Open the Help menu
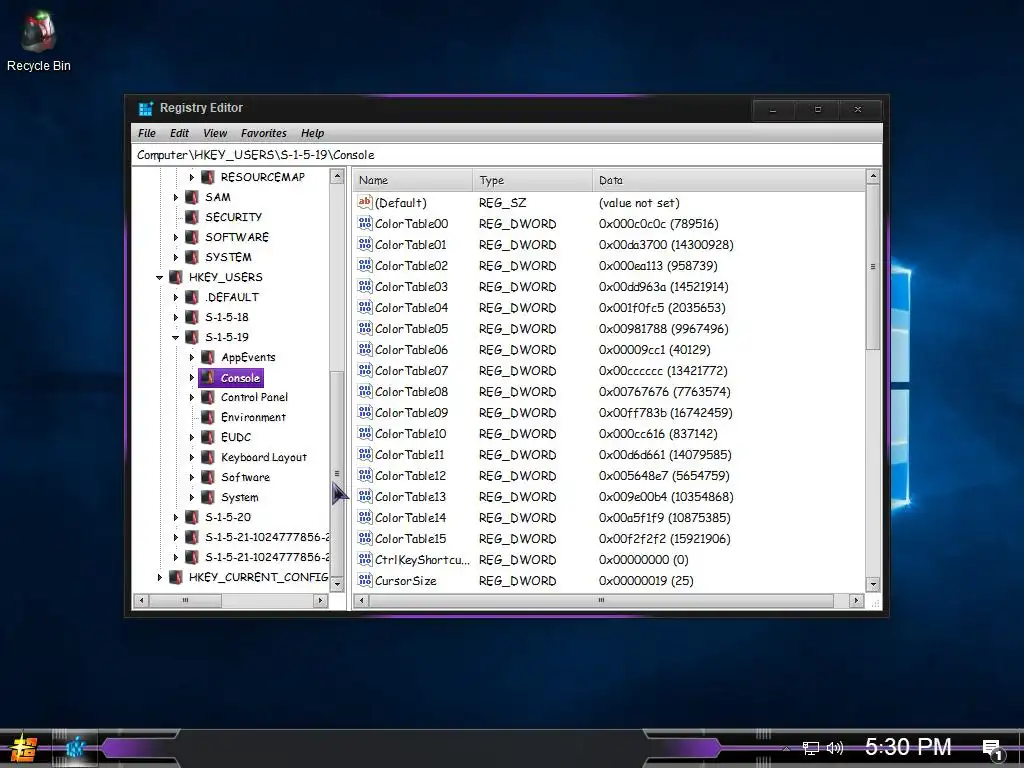The height and width of the screenshot is (768, 1024). tap(312, 133)
